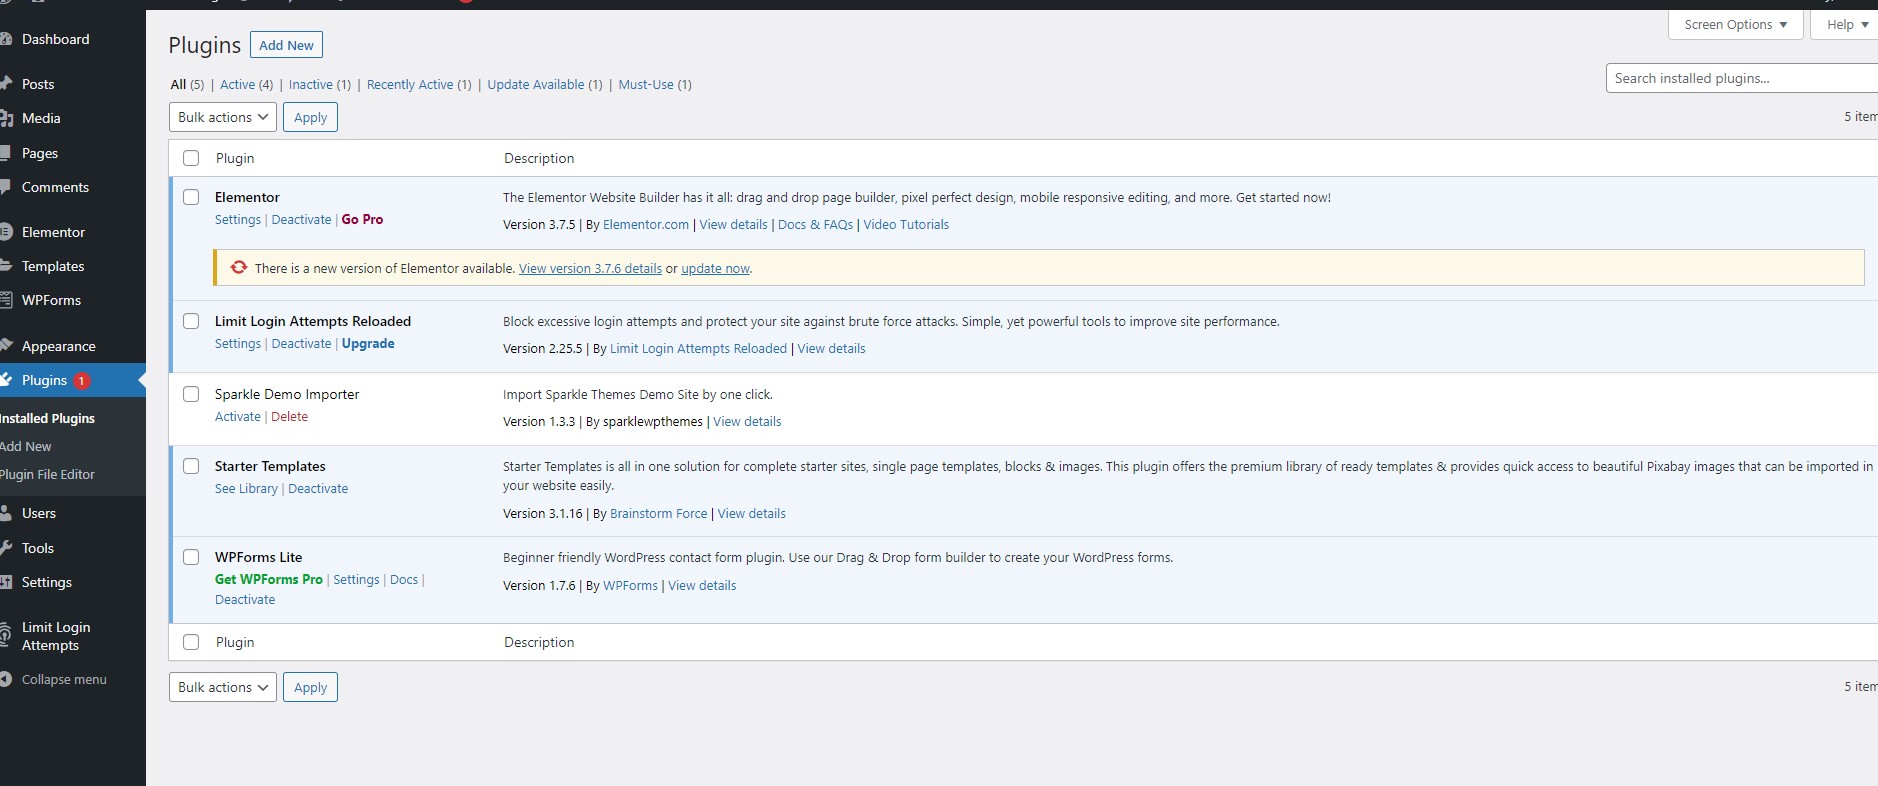Deactivate the WPForms Lite plugin
1878x786 pixels.
click(x=245, y=600)
